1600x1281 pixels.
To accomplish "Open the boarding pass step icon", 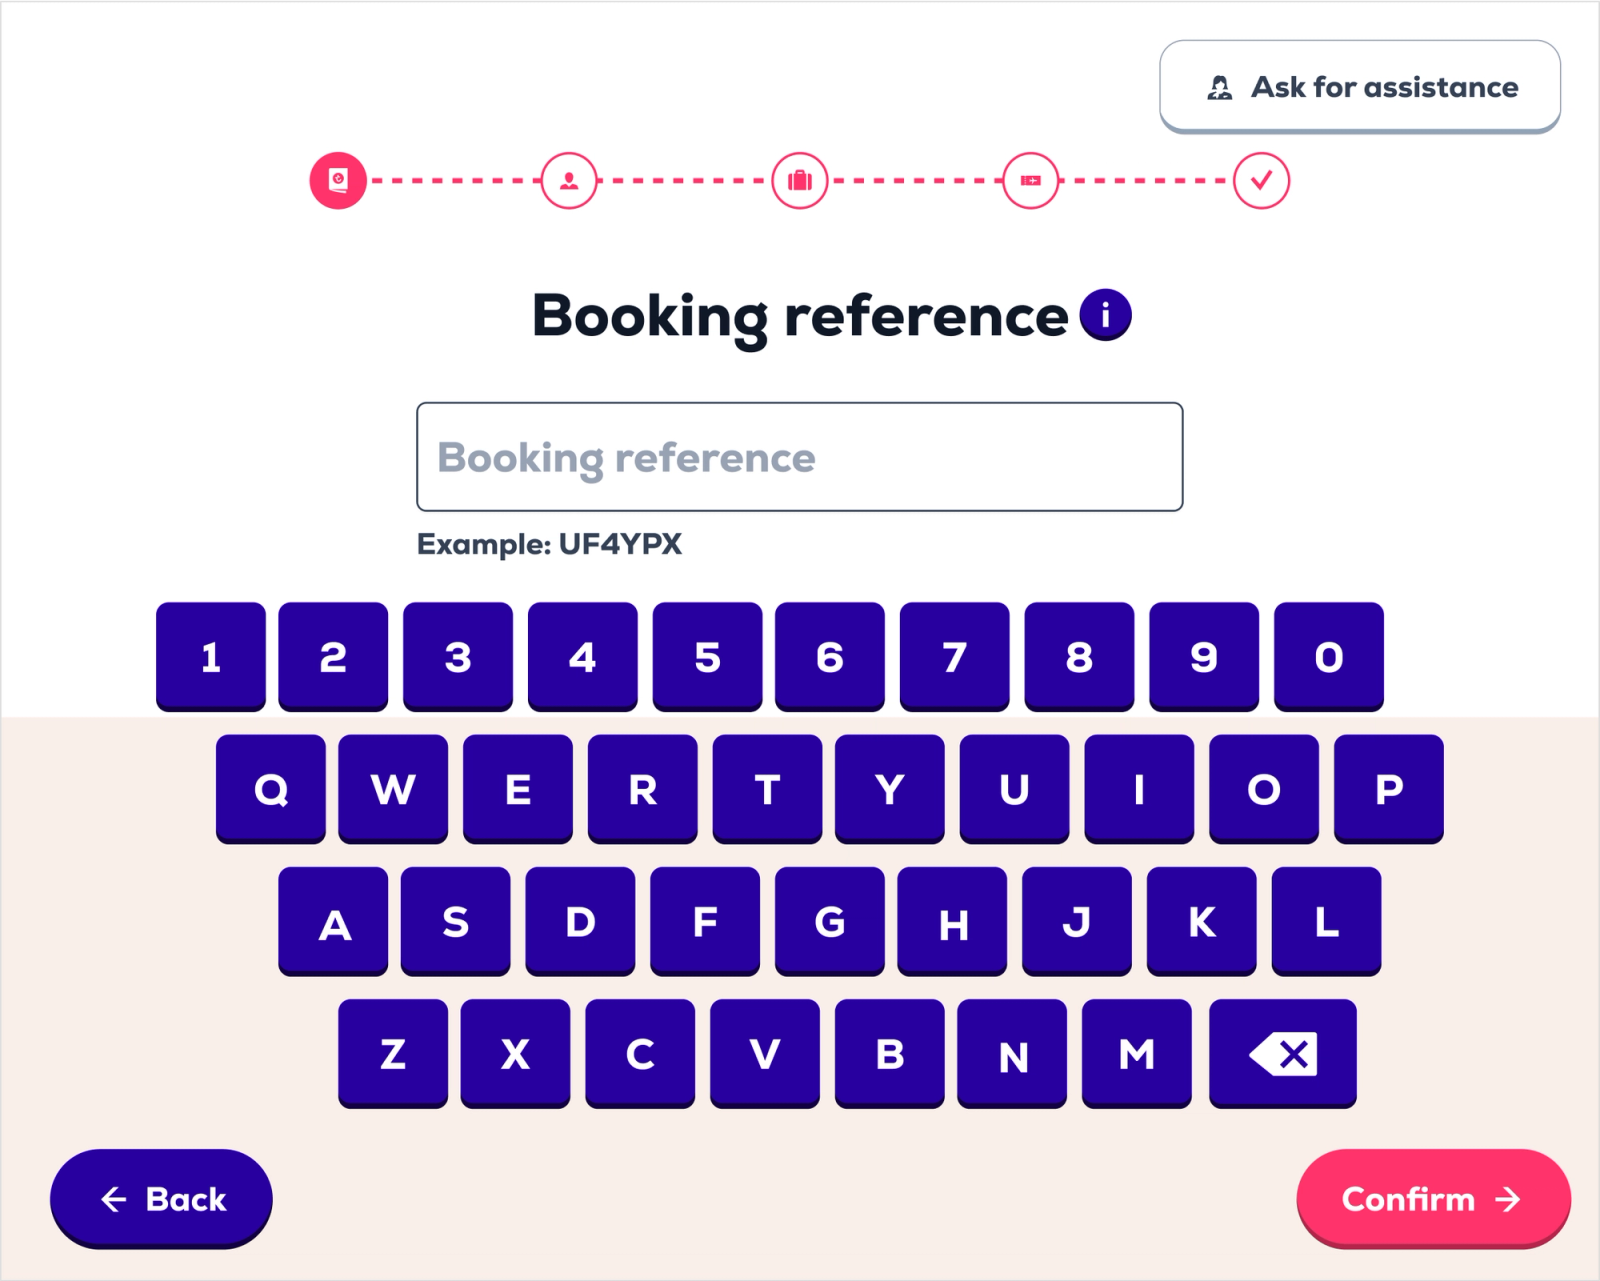I will [x=1029, y=180].
